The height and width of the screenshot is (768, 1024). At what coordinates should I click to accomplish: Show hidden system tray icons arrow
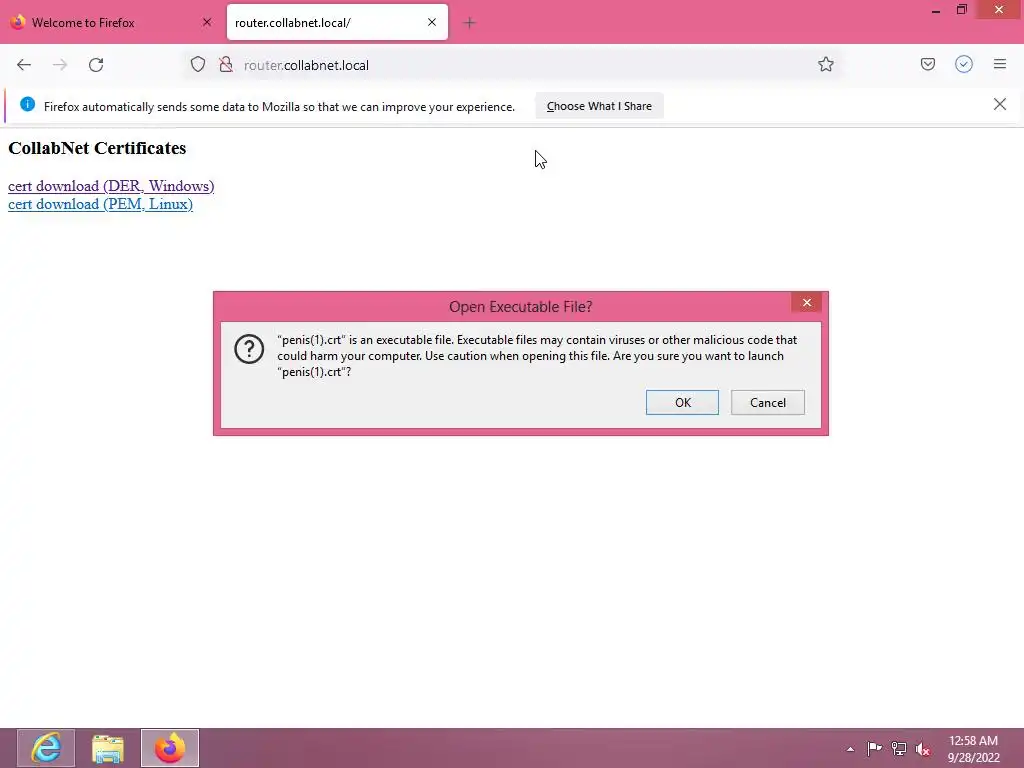[850, 749]
